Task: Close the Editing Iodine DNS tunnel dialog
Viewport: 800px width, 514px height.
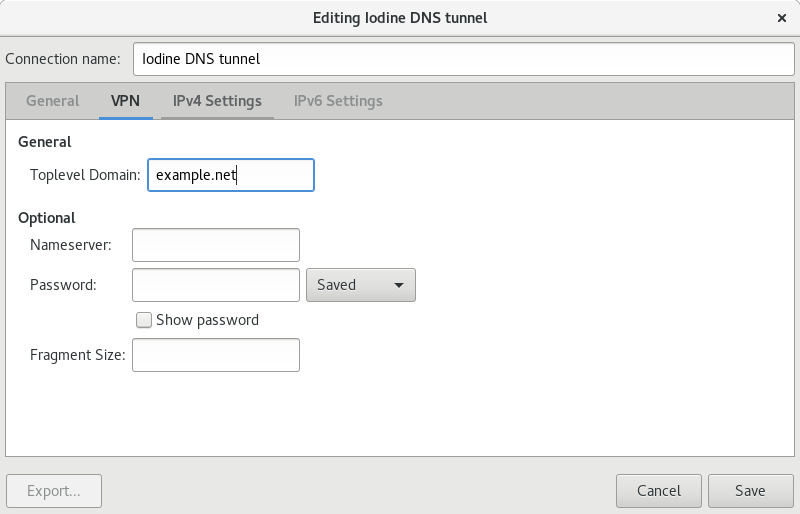Action: (781, 18)
